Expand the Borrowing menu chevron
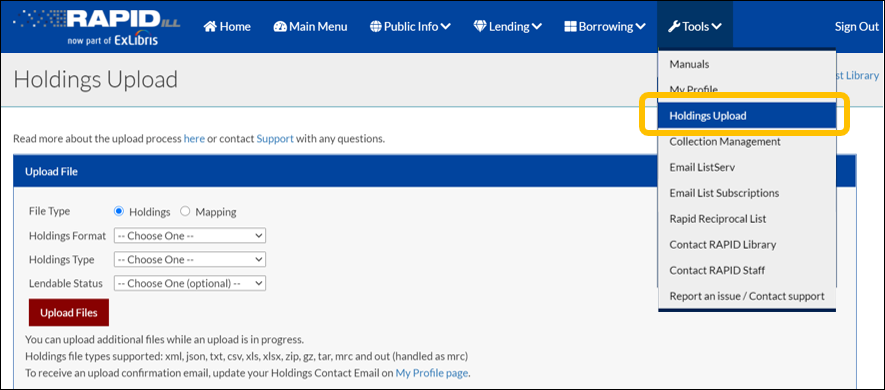Viewport: 885px width, 390px height. [x=641, y=27]
